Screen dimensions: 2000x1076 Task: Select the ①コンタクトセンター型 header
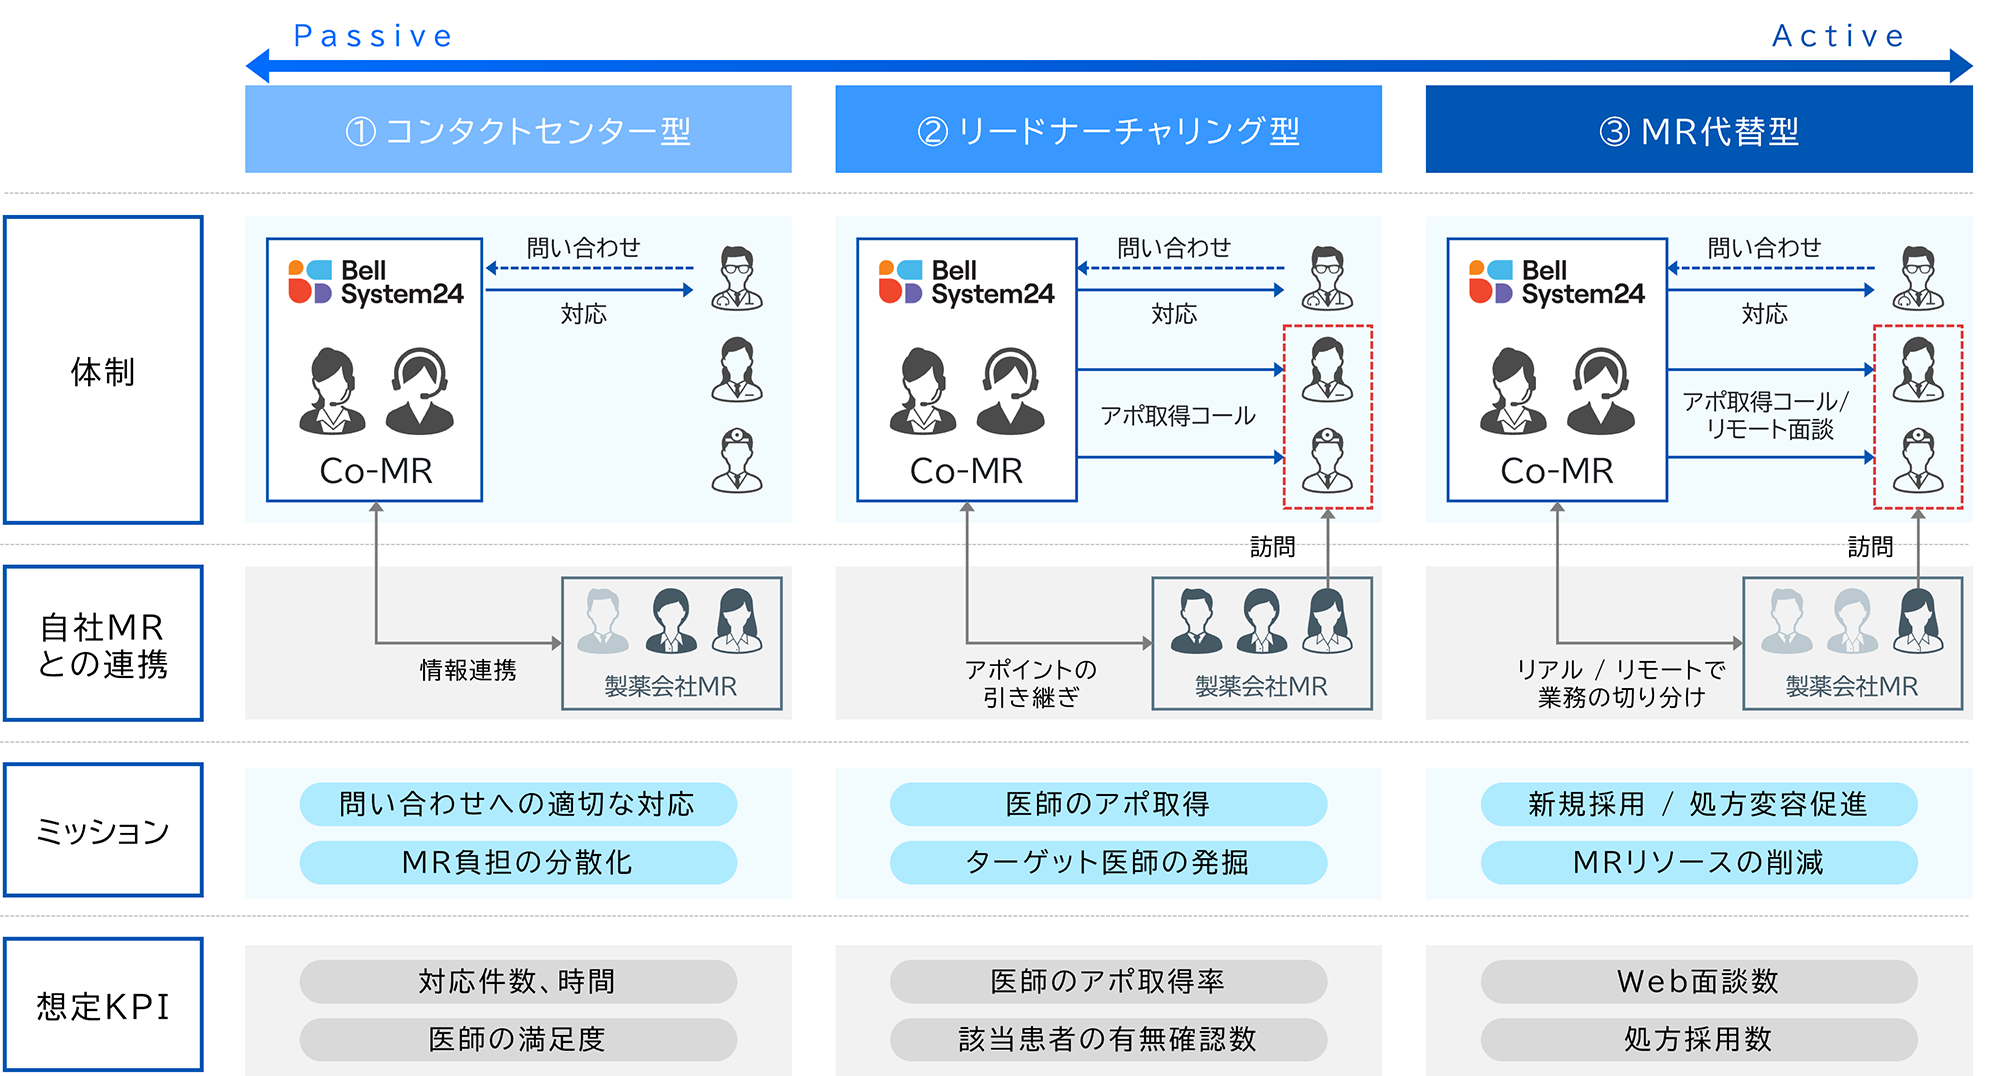[x=518, y=130]
